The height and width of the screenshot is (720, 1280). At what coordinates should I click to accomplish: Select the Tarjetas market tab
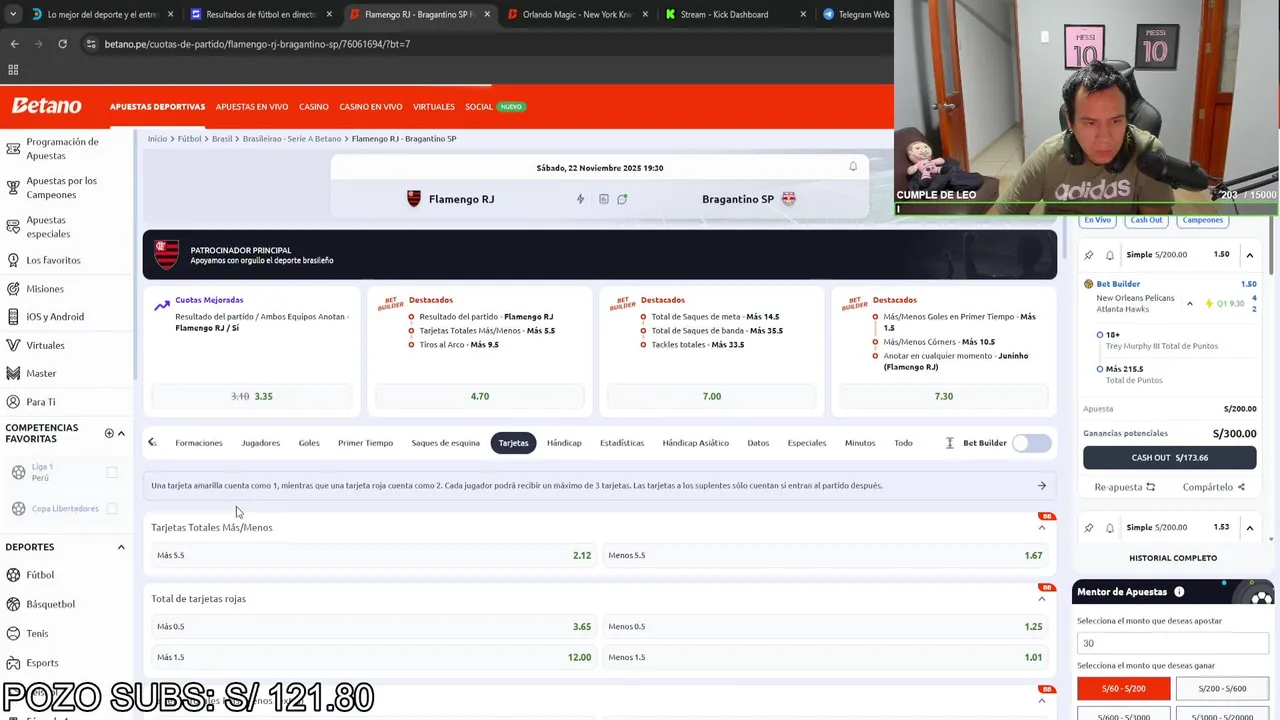[513, 443]
